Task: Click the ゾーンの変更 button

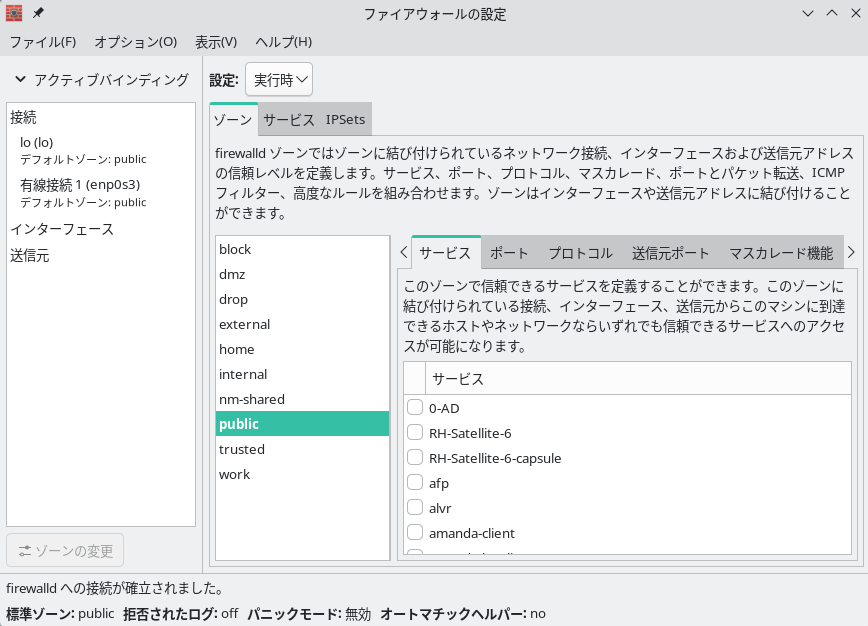Action: [65, 551]
